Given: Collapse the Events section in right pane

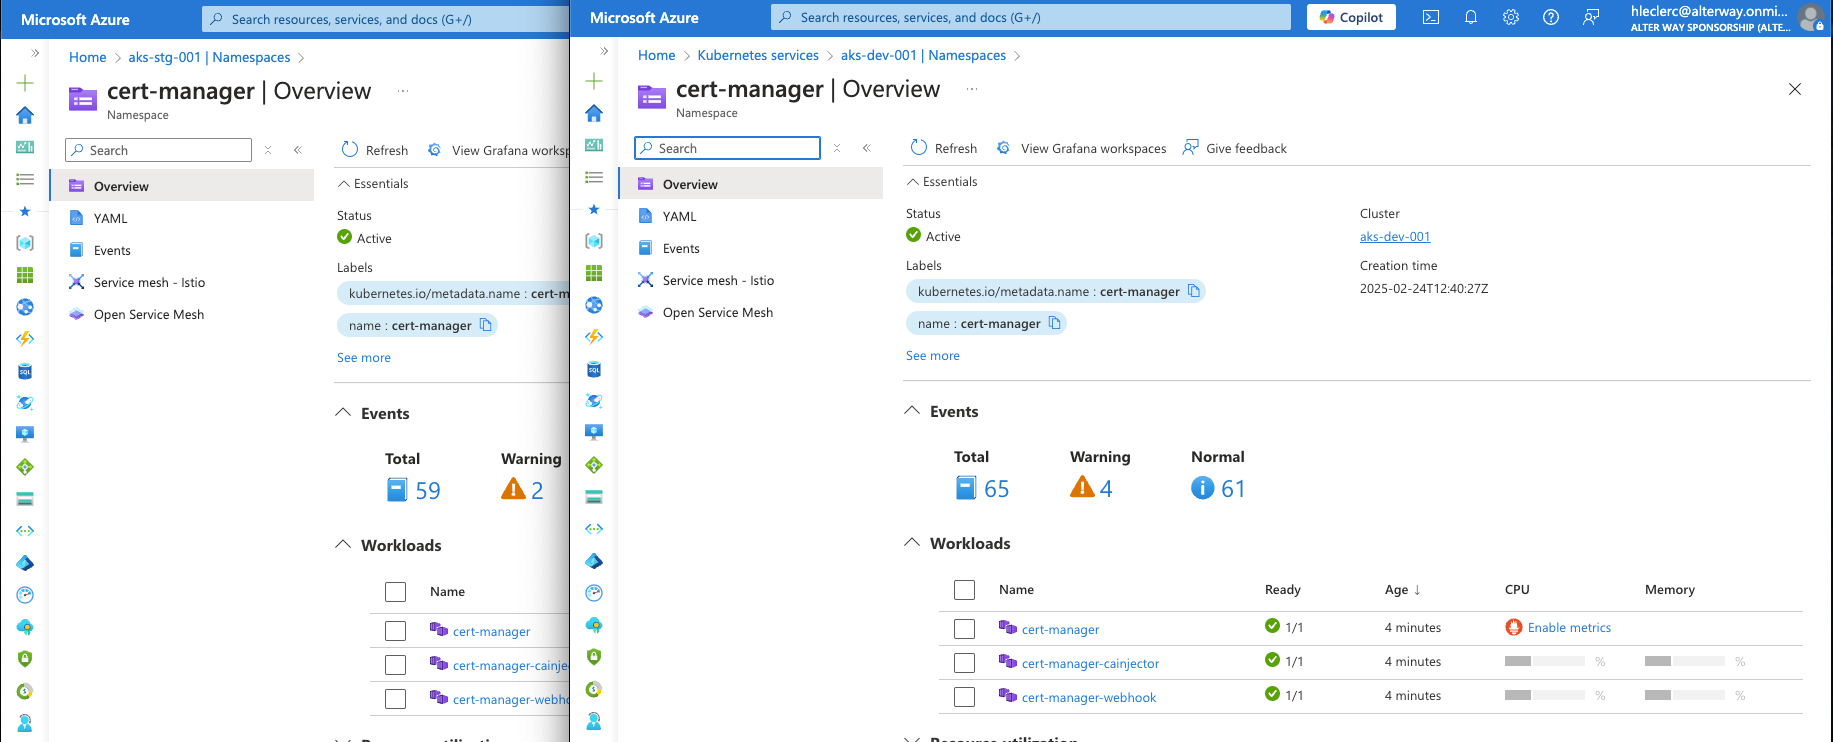Looking at the screenshot, I should click(x=912, y=411).
